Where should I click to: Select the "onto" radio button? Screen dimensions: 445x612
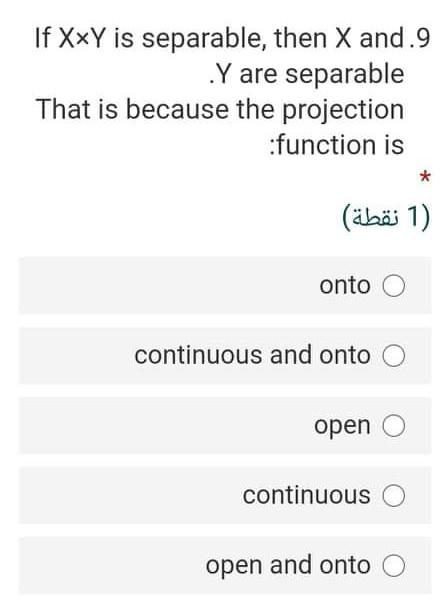[x=393, y=286]
